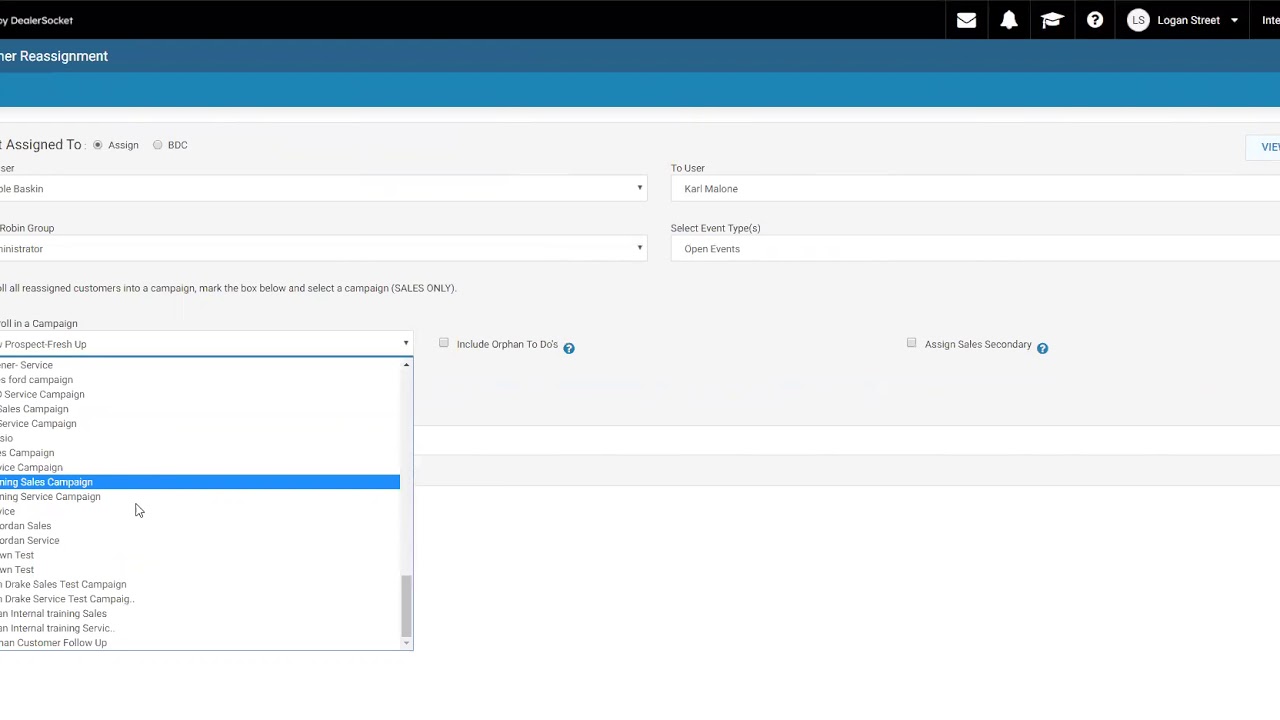Open the Robin Group dropdown
This screenshot has height=720, width=1280.
click(x=323, y=248)
